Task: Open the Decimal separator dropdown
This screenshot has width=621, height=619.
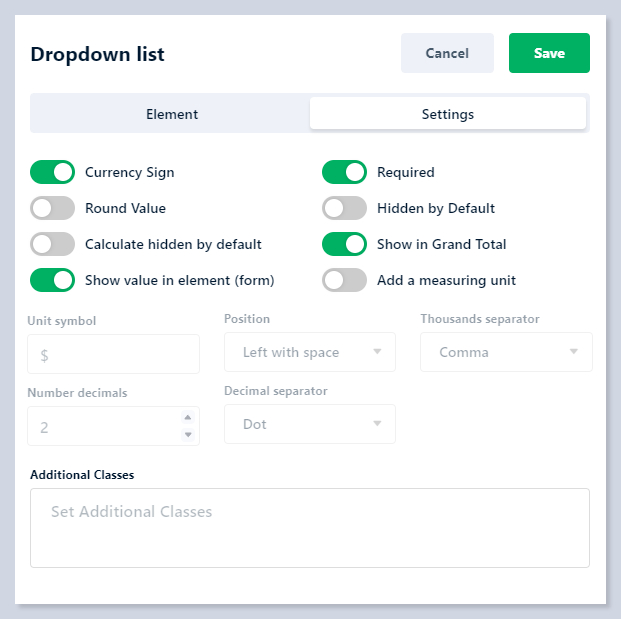Action: click(310, 424)
